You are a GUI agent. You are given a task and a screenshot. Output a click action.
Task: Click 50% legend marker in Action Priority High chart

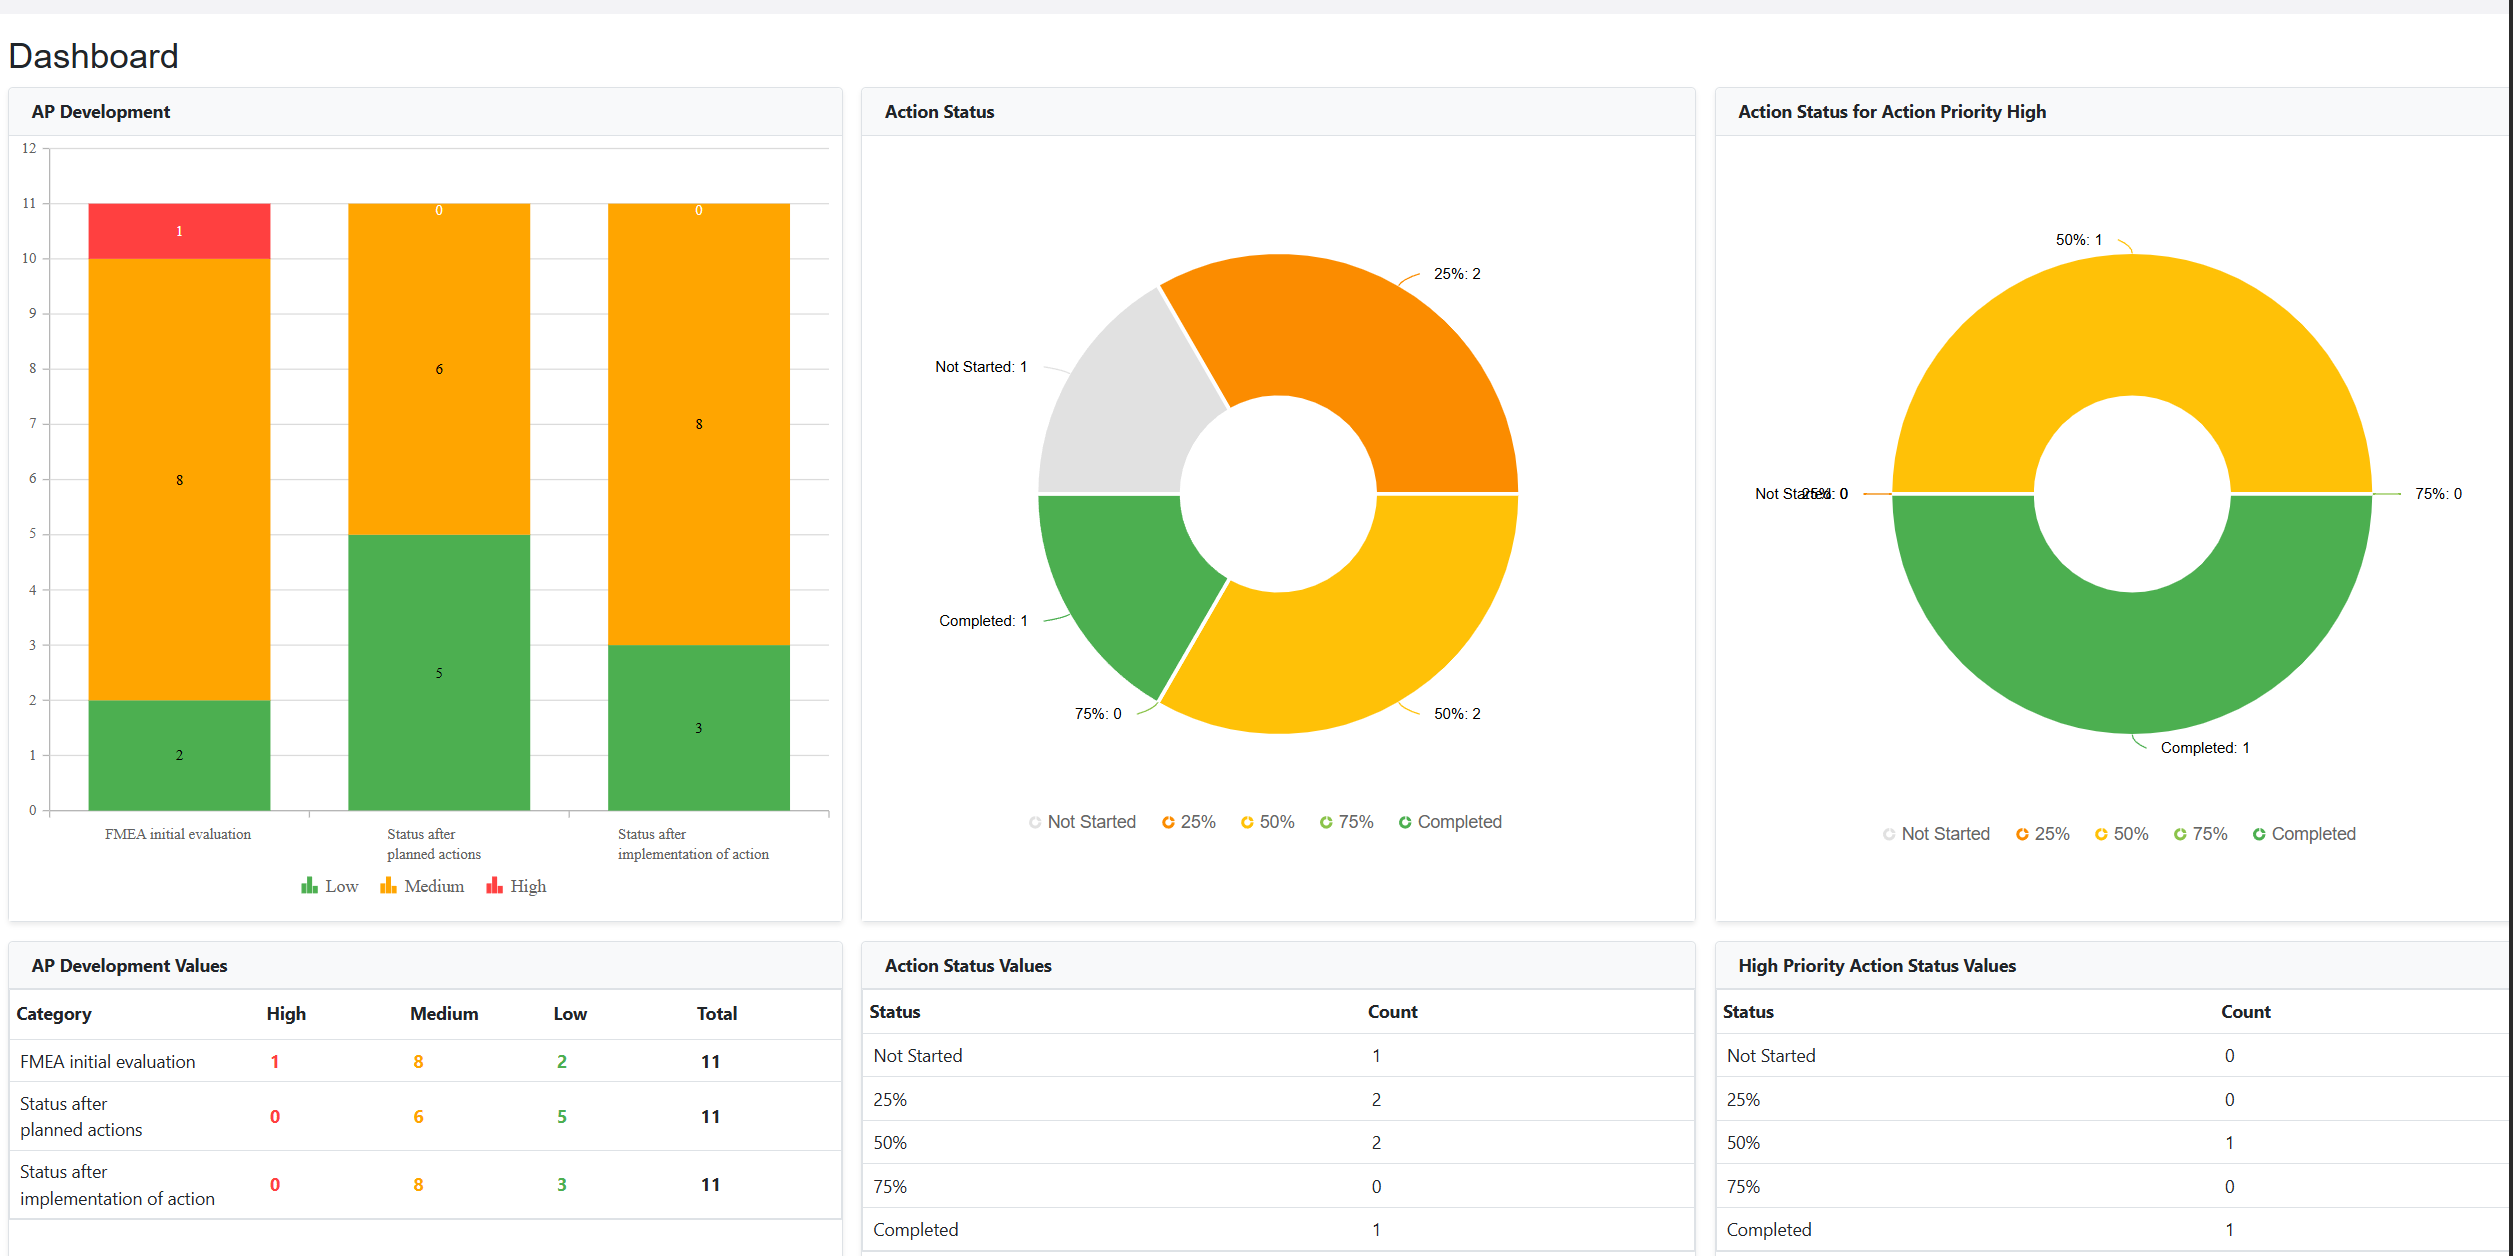(x=2101, y=834)
